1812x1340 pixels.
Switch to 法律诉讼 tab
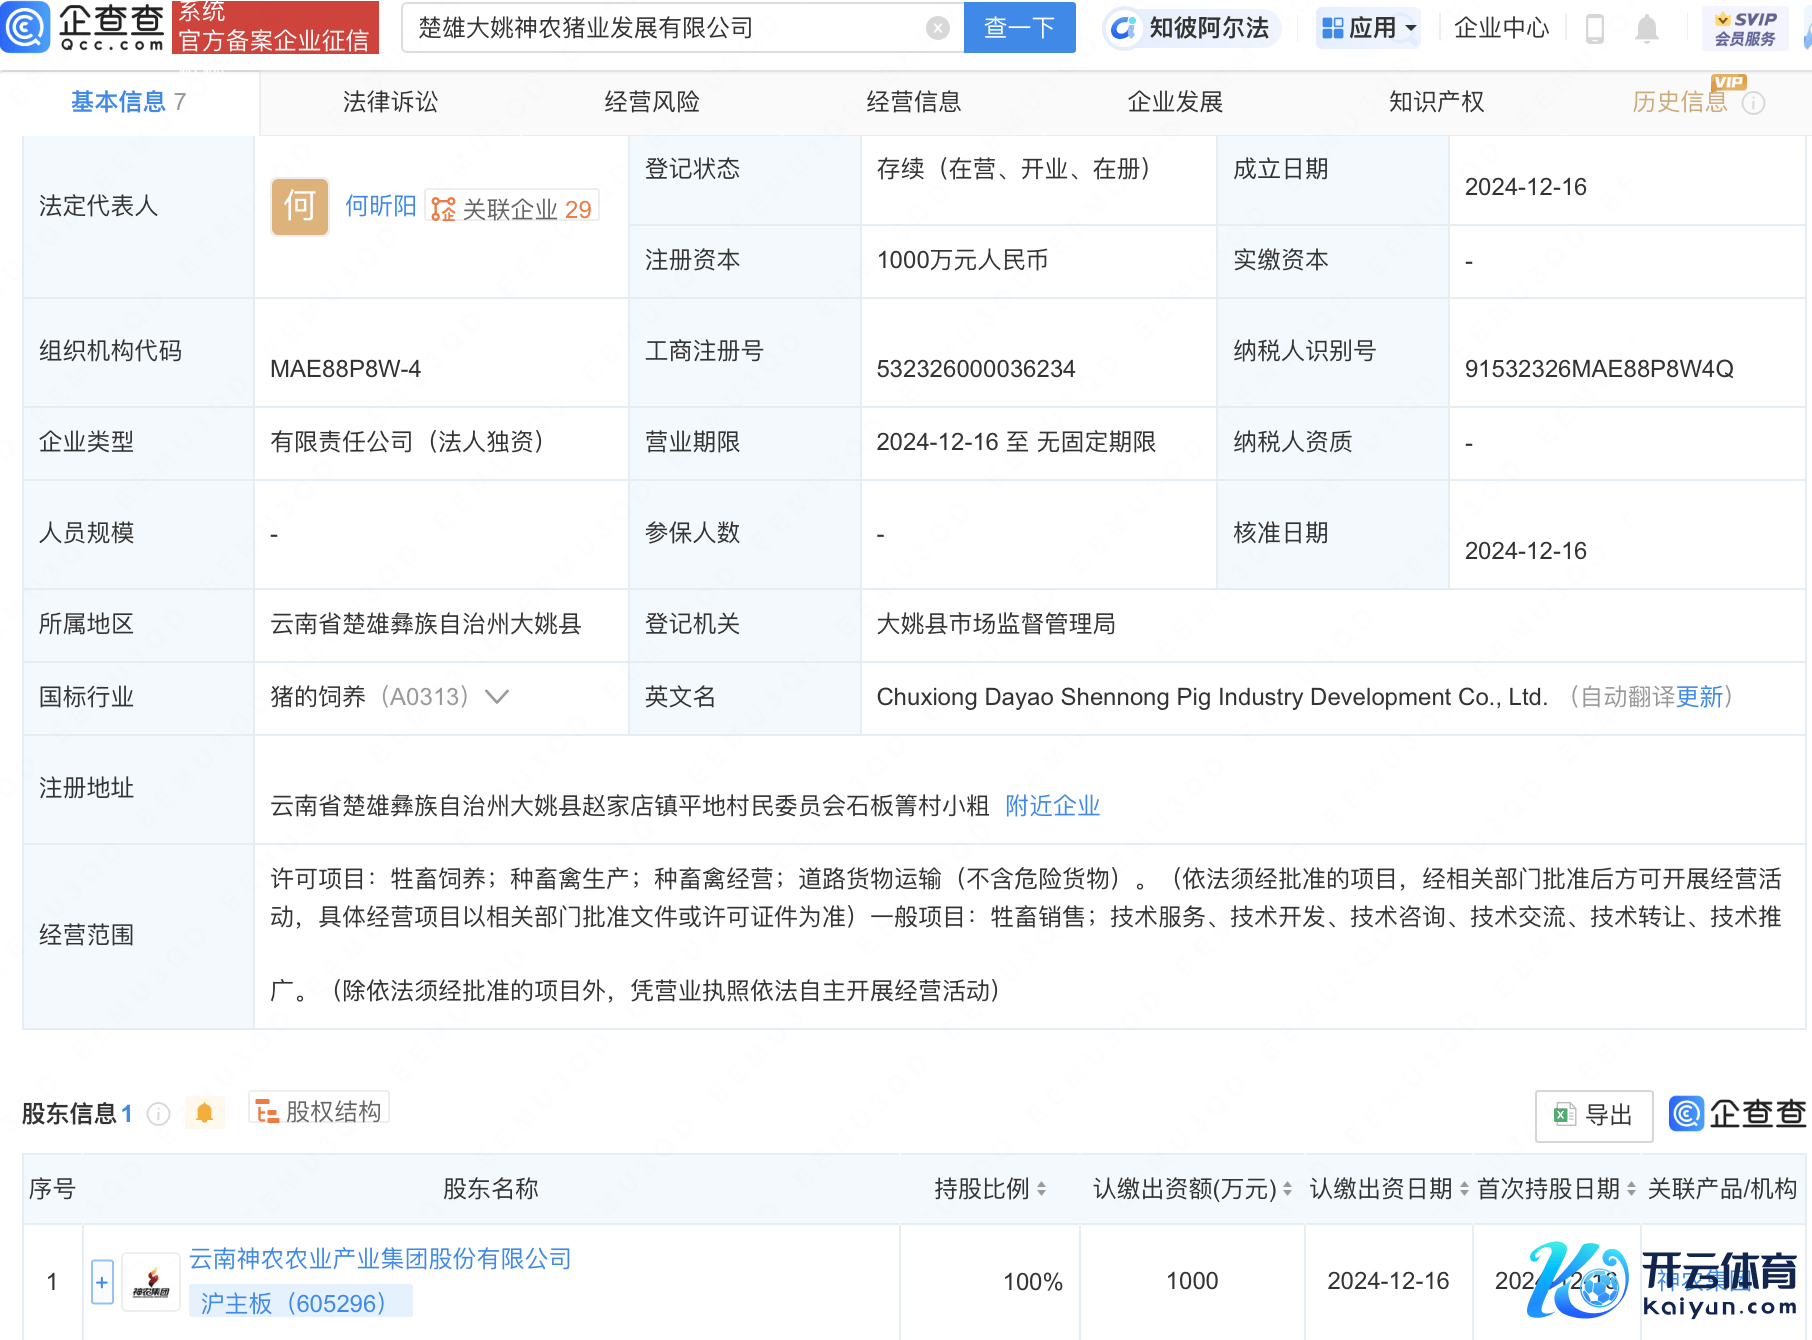tap(390, 102)
